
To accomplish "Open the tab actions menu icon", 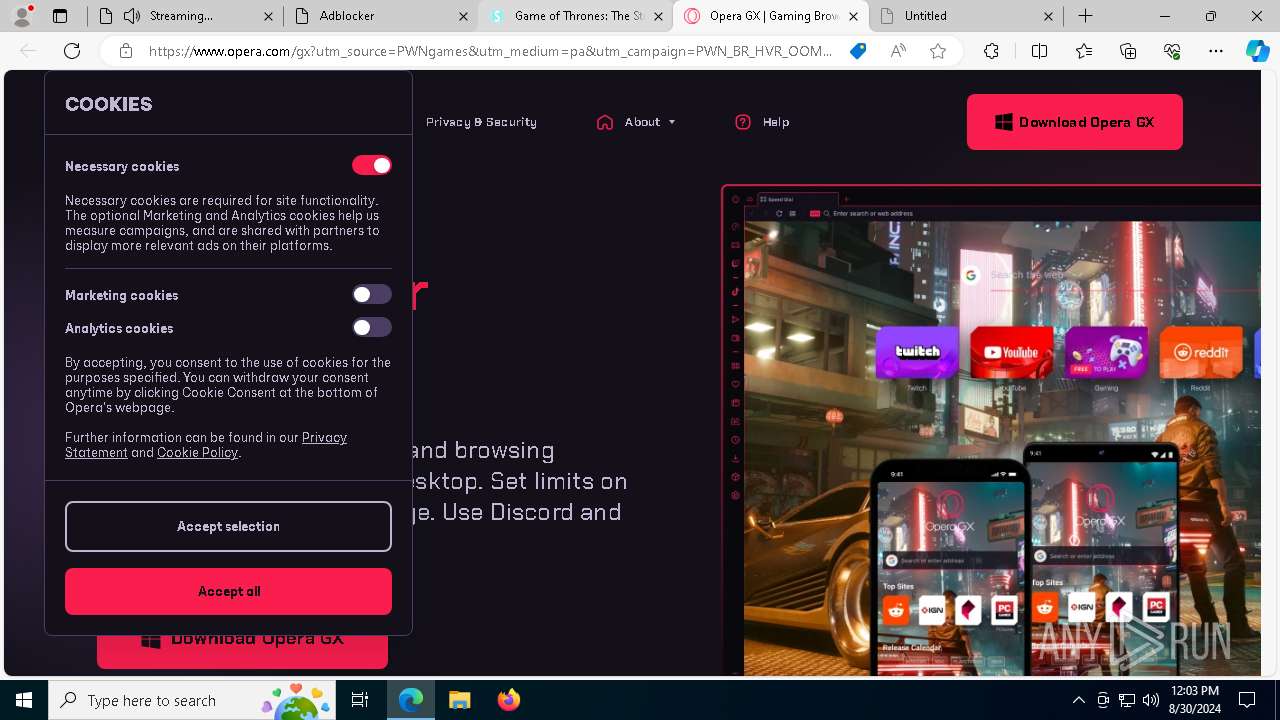I will tap(60, 16).
